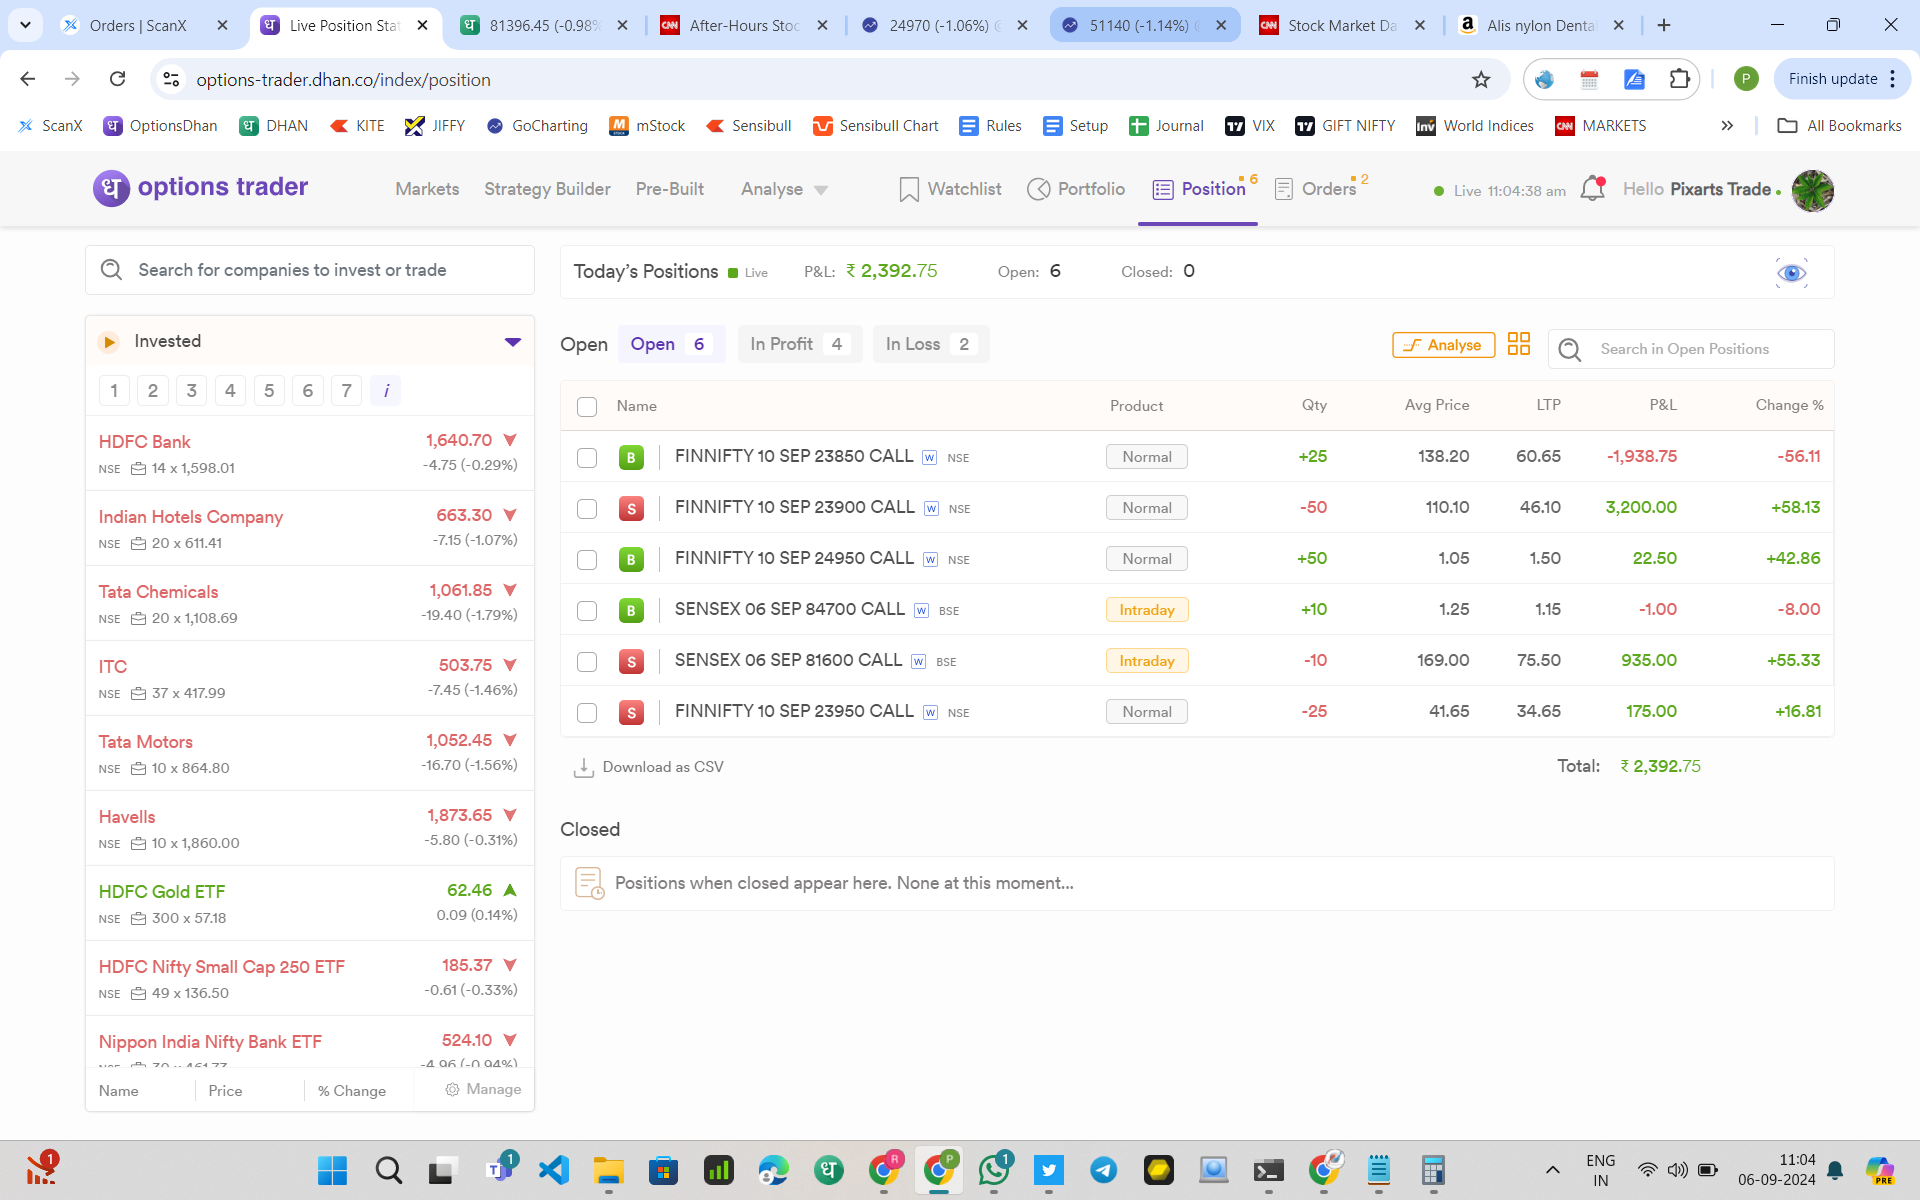Select FINNIFTY 10 SEP 23900 CALL checkbox
Image resolution: width=1920 pixels, height=1200 pixels.
[x=587, y=508]
